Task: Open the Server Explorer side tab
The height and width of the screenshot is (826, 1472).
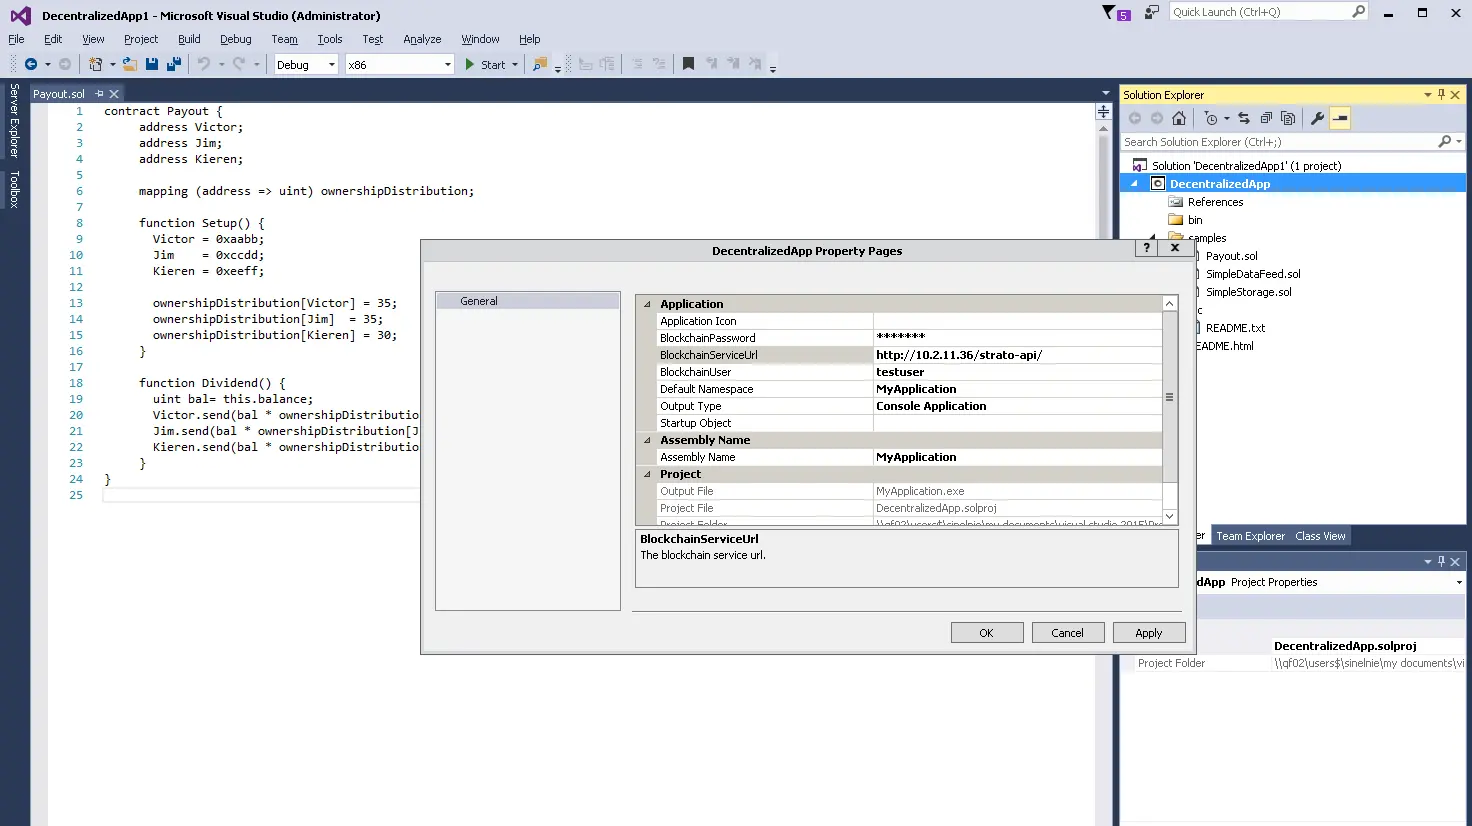Action: pyautogui.click(x=14, y=121)
